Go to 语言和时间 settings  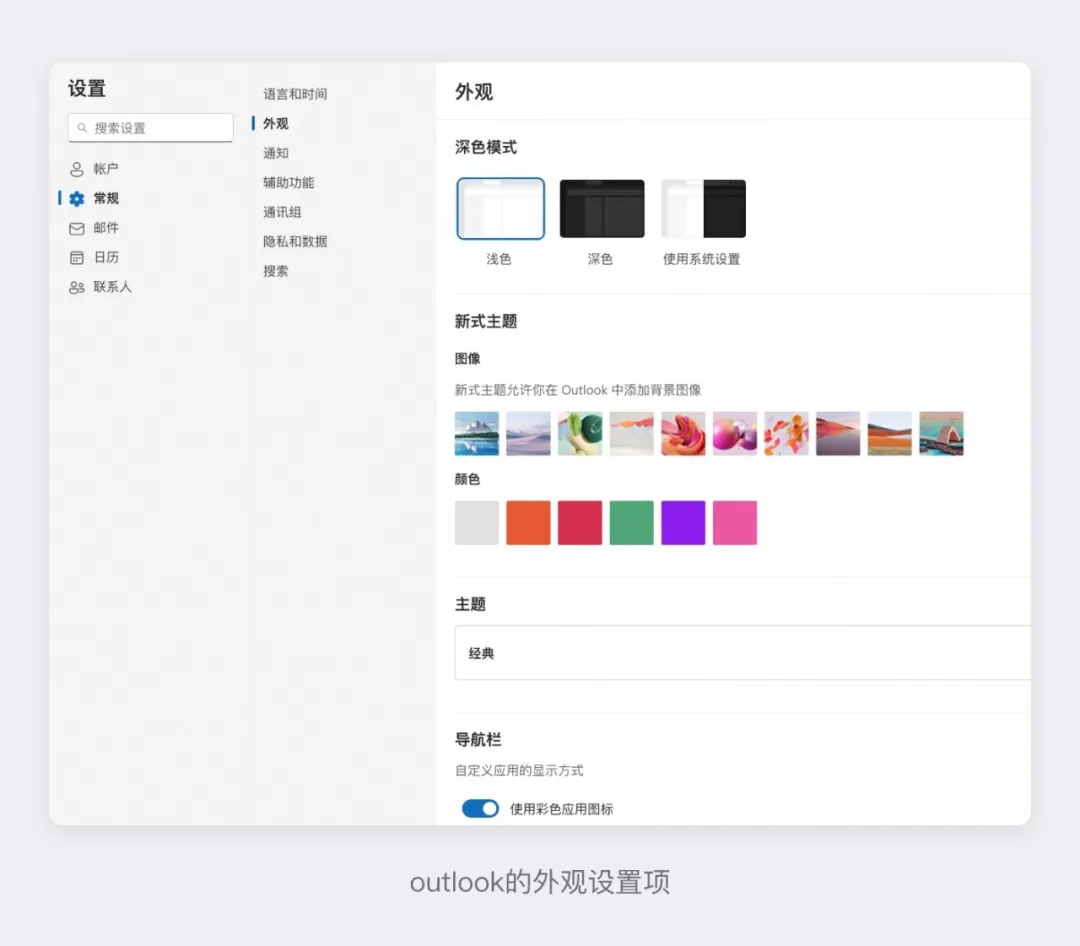(295, 94)
